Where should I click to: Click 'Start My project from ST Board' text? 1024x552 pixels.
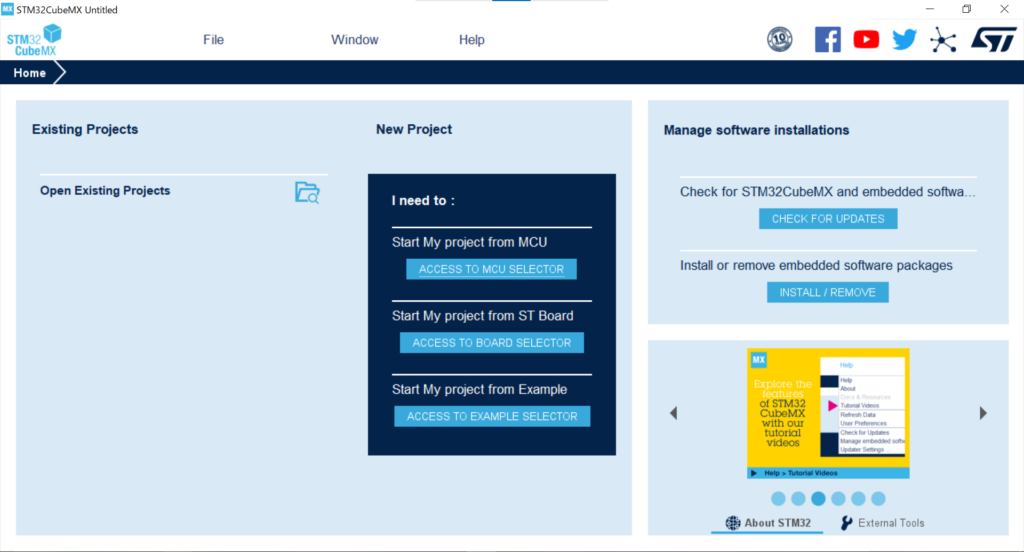[483, 316]
